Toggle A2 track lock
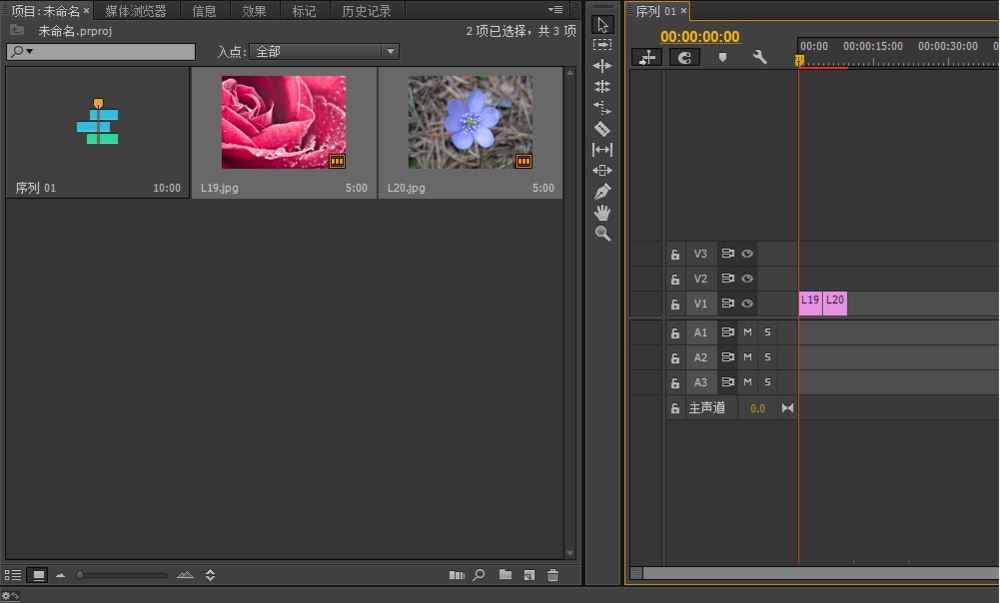This screenshot has width=1000, height=603. 675,358
